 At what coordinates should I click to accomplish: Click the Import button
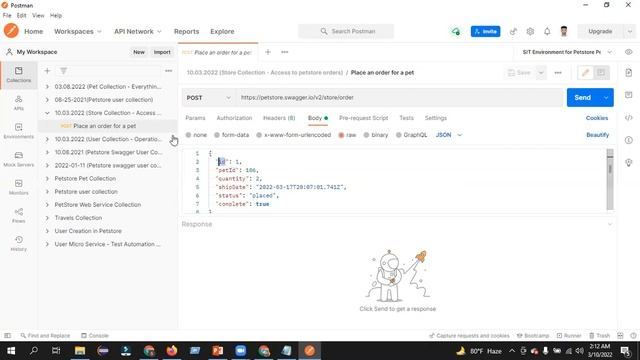point(162,52)
